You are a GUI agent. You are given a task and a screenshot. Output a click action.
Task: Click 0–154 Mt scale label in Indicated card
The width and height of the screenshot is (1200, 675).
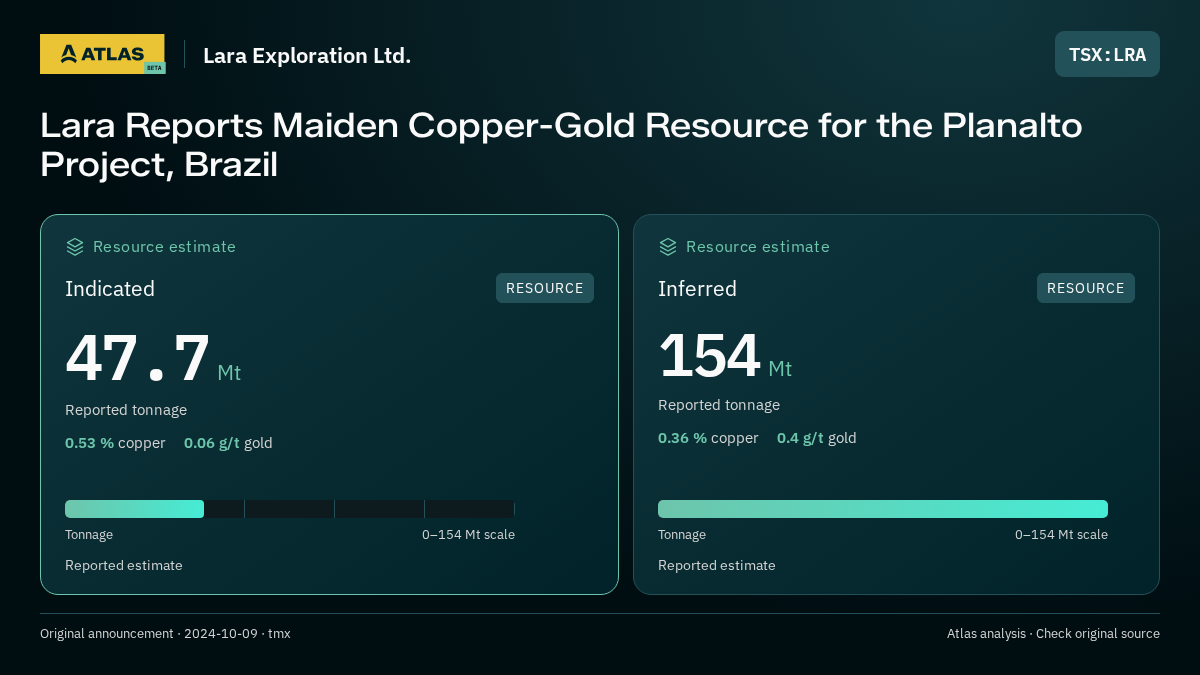click(x=468, y=535)
